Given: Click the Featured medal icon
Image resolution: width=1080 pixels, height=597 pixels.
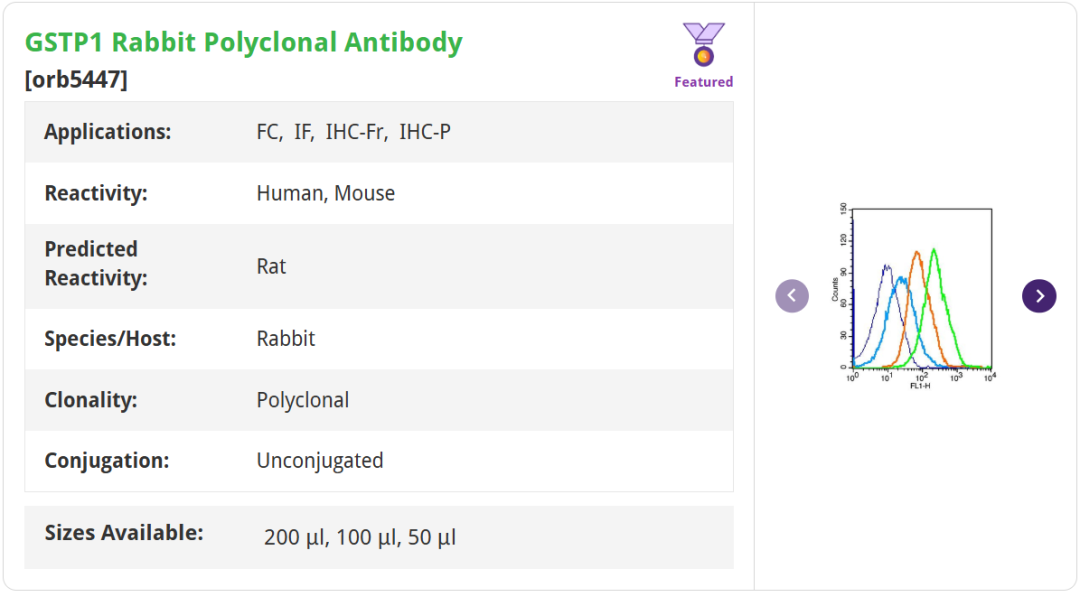Looking at the screenshot, I should 703,45.
